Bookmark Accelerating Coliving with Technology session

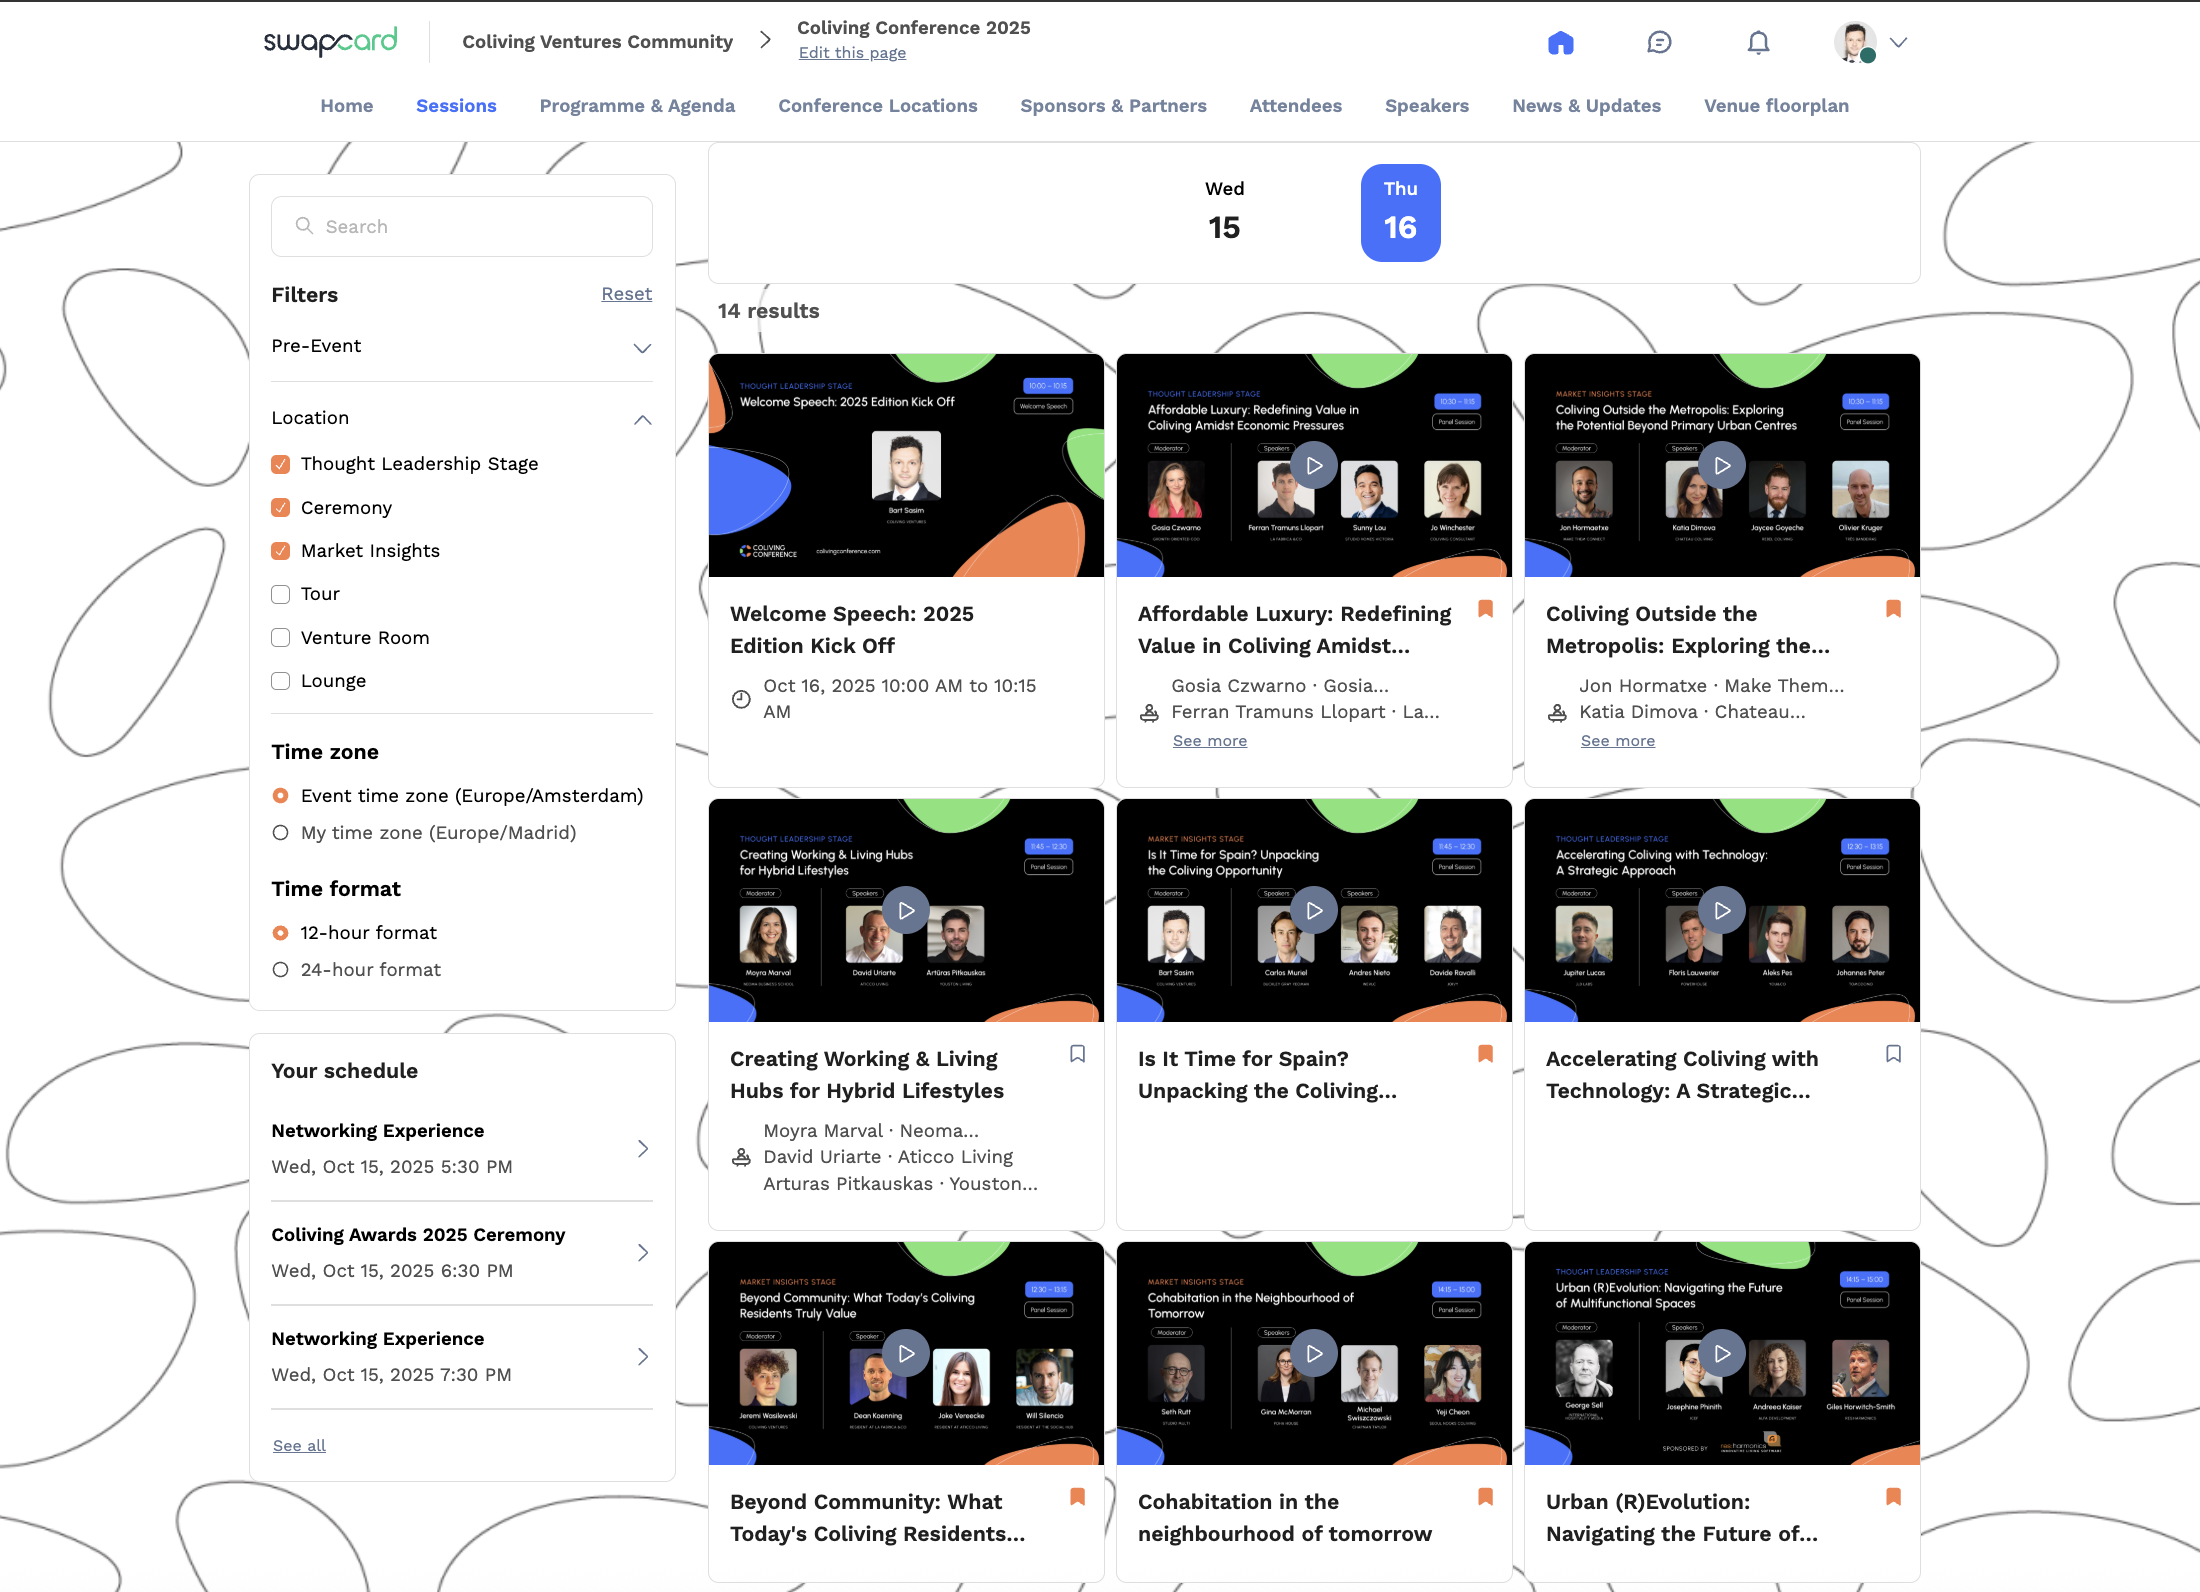[x=1893, y=1054]
